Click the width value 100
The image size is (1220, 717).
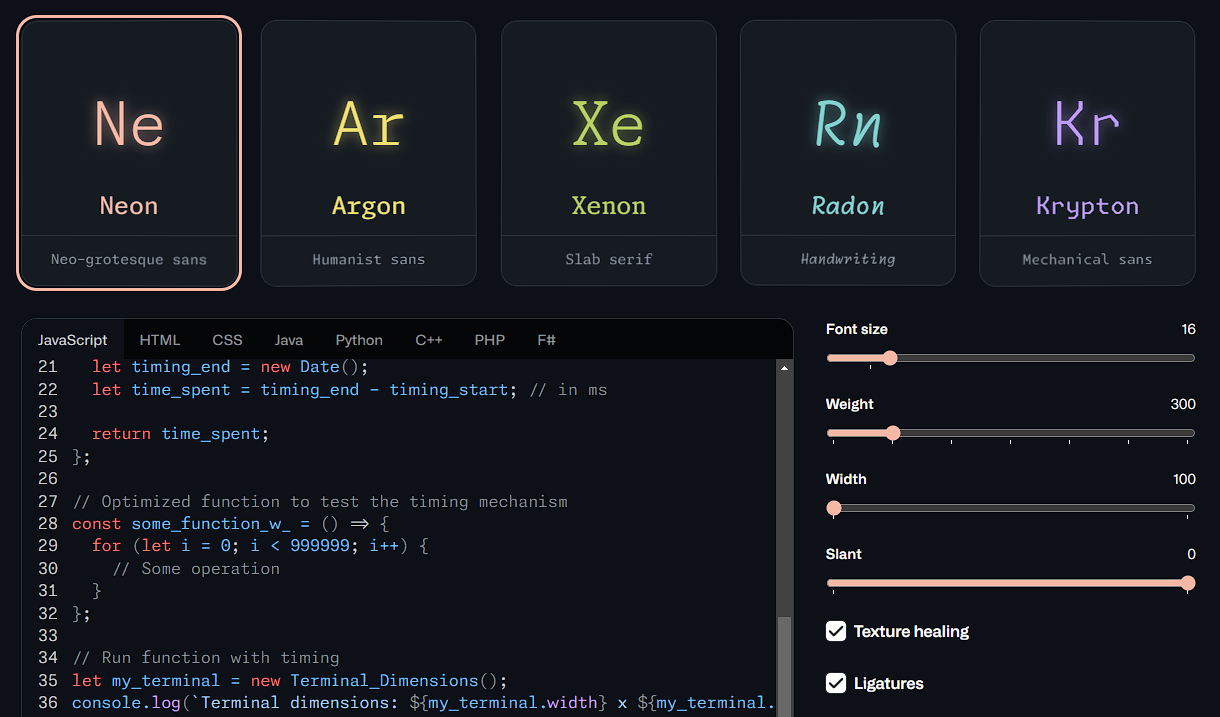tap(1184, 479)
